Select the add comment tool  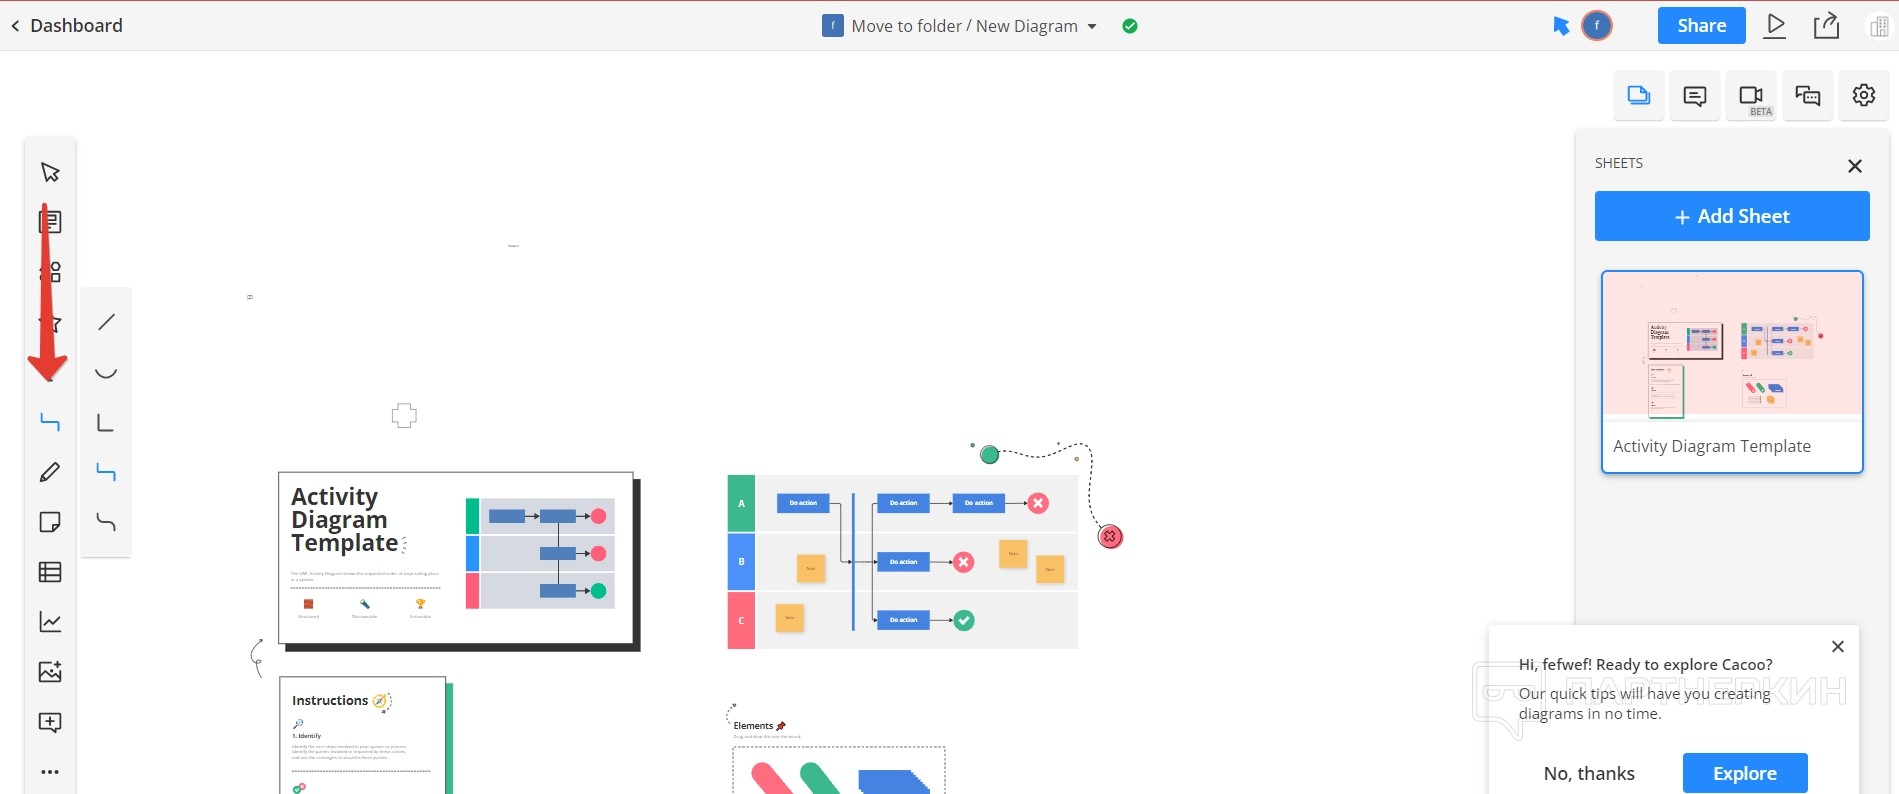[x=50, y=722]
